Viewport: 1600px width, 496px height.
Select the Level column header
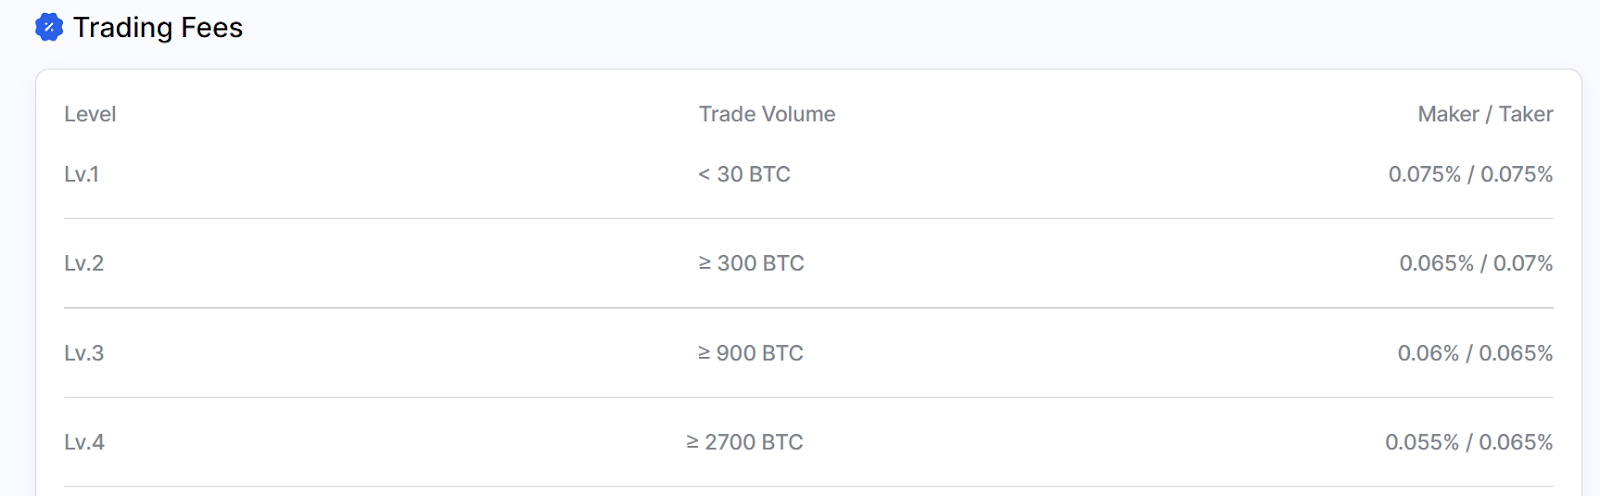[x=90, y=114]
